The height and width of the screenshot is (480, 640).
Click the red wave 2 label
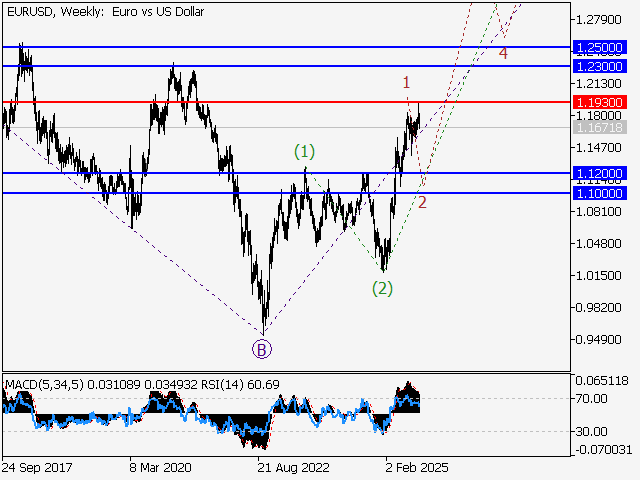[423, 203]
